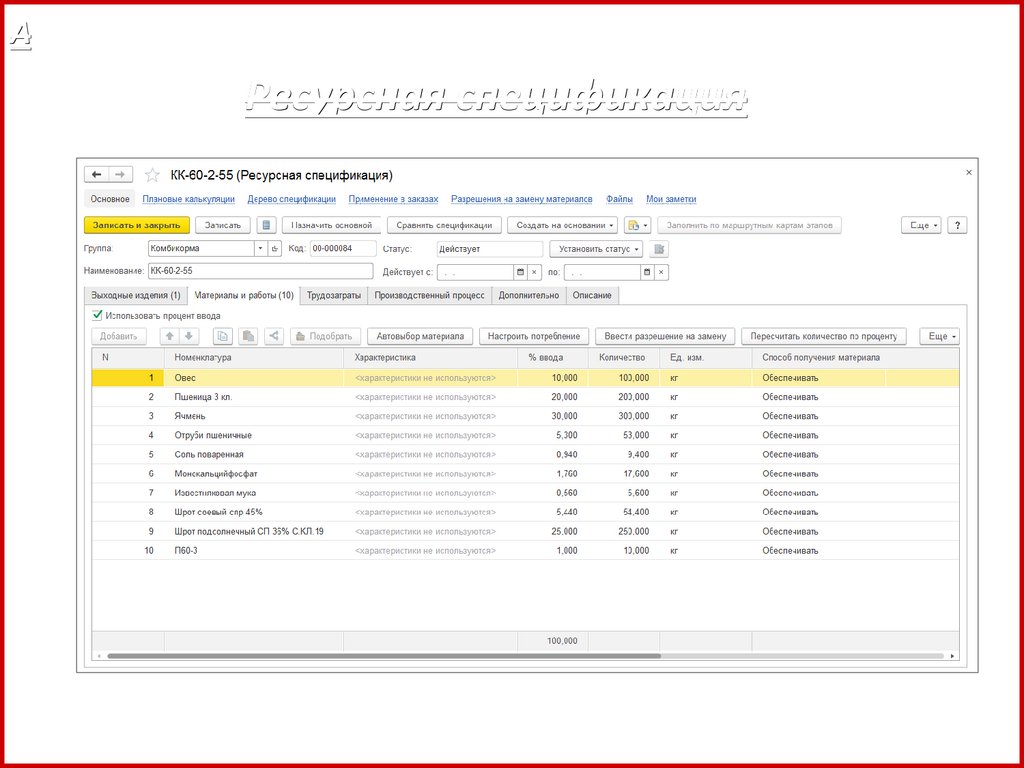This screenshot has height=768, width=1024.
Task: Switch to the Трудозатраты tab
Action: (x=334, y=295)
